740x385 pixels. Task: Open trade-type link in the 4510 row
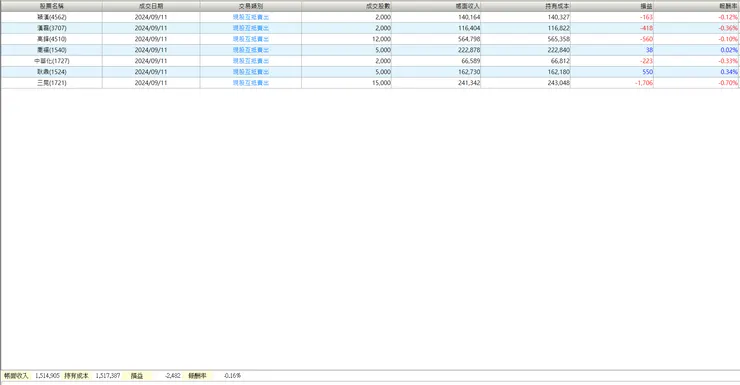click(251, 39)
